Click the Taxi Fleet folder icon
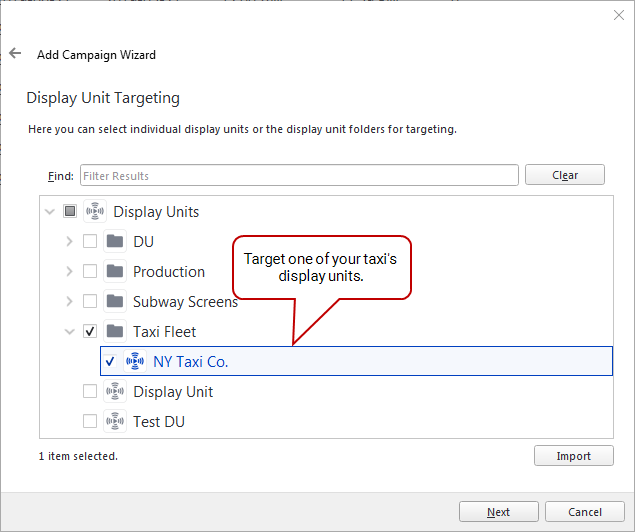Viewport: 635px width, 532px height. click(x=115, y=331)
